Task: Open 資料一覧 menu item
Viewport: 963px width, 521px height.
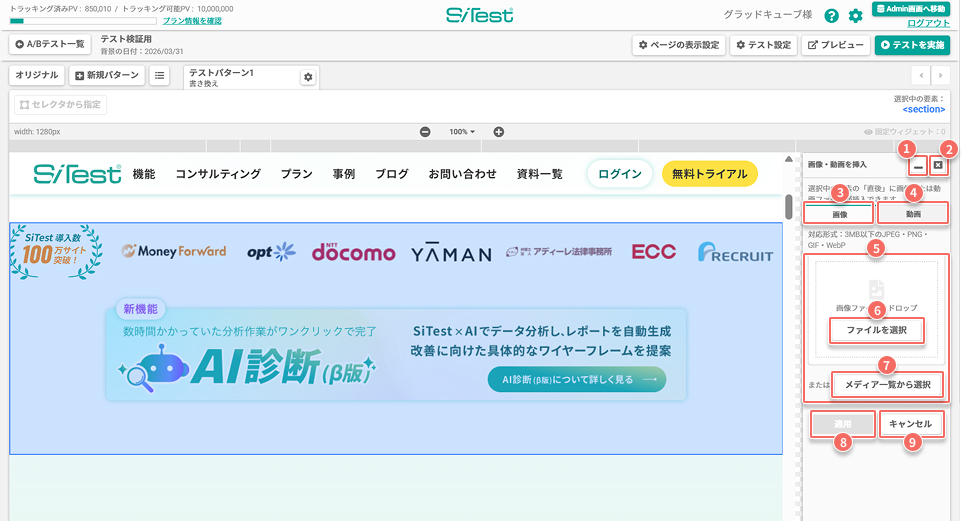Action: [540, 174]
